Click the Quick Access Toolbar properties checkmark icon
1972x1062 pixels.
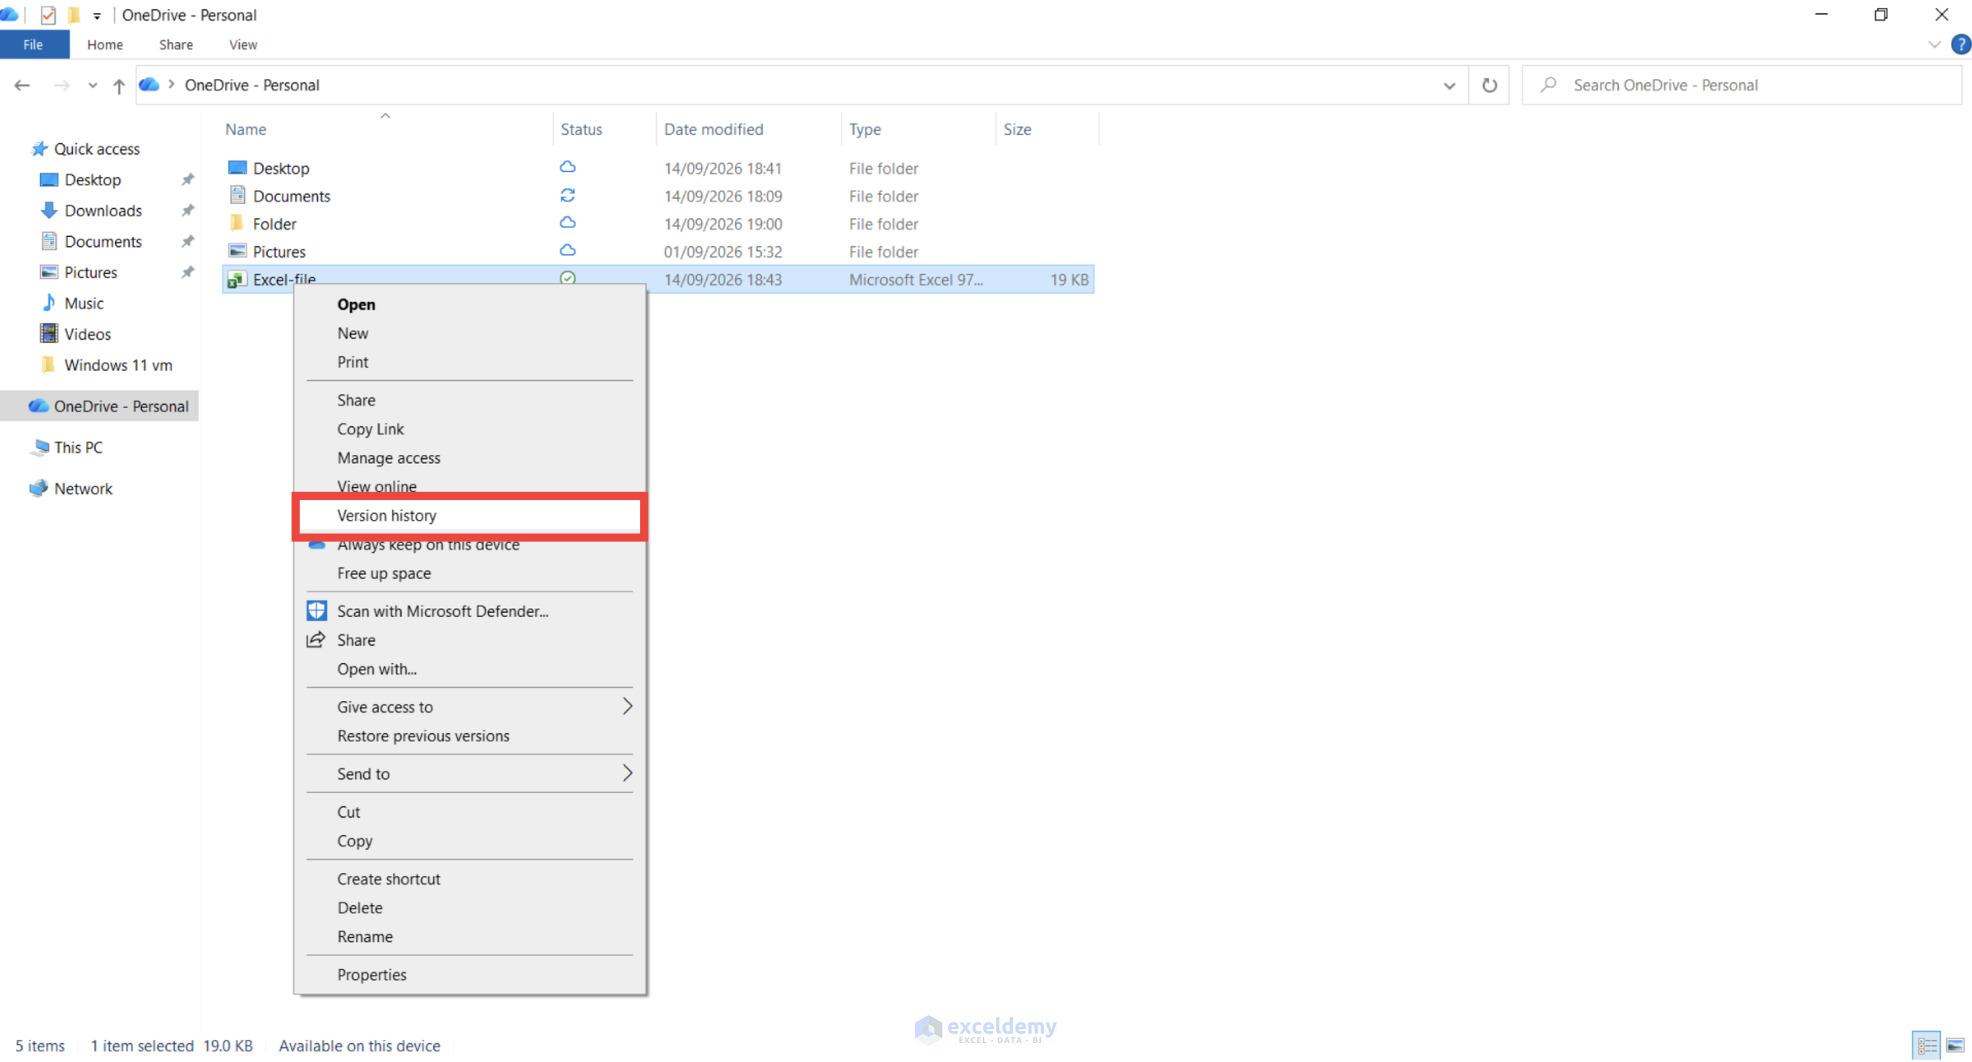click(x=47, y=15)
